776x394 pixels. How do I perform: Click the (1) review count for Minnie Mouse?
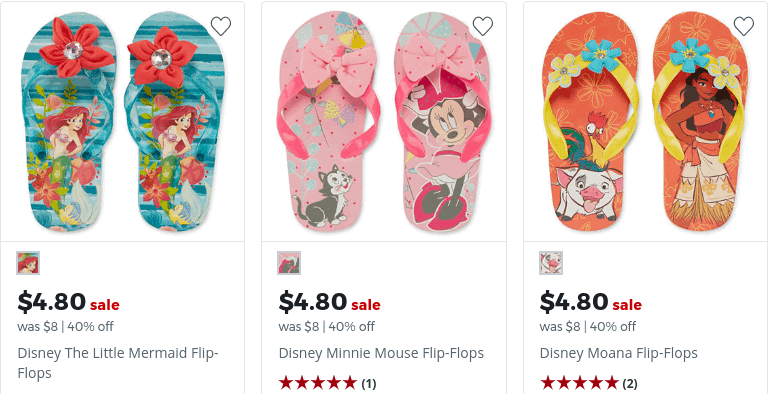(x=369, y=384)
